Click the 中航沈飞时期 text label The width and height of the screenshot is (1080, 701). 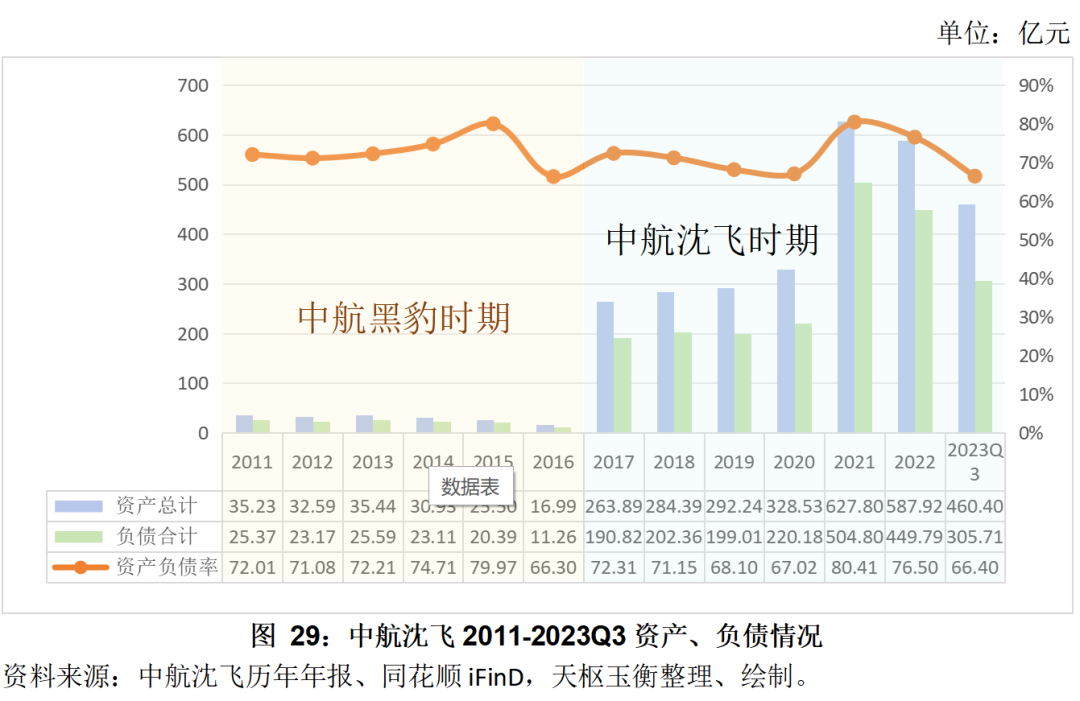click(713, 240)
